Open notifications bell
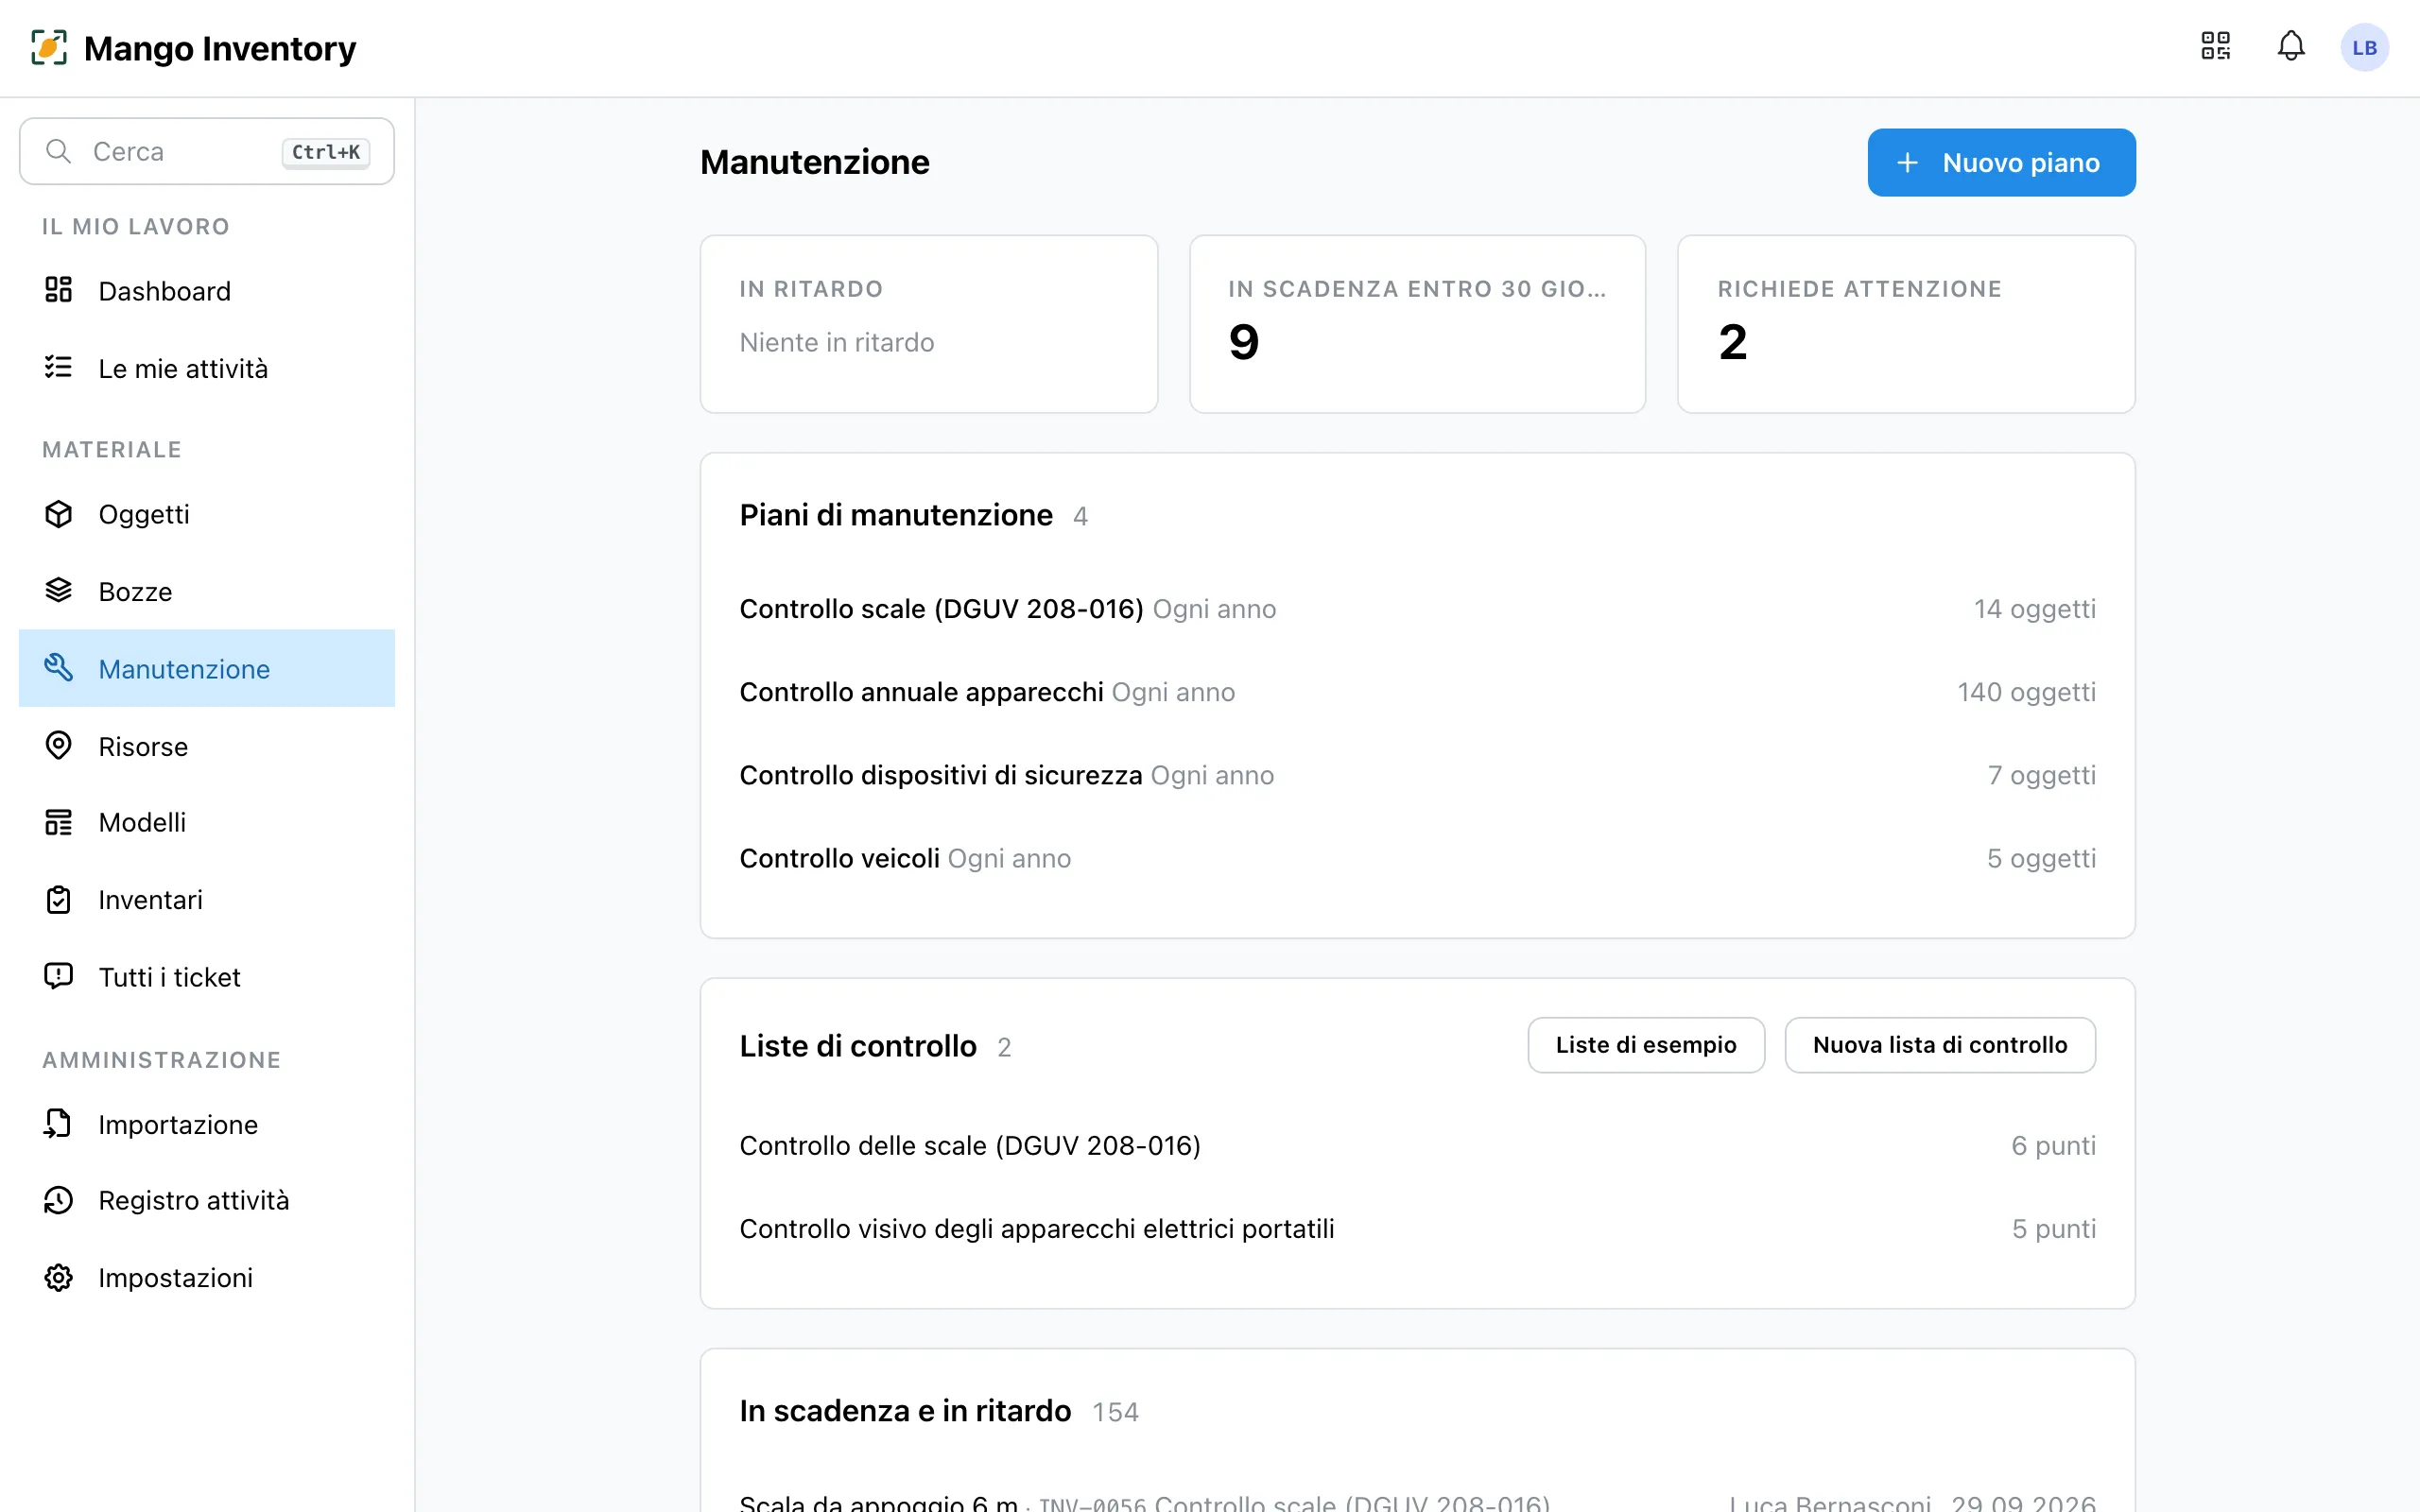This screenshot has height=1512, width=2420. [x=2290, y=46]
